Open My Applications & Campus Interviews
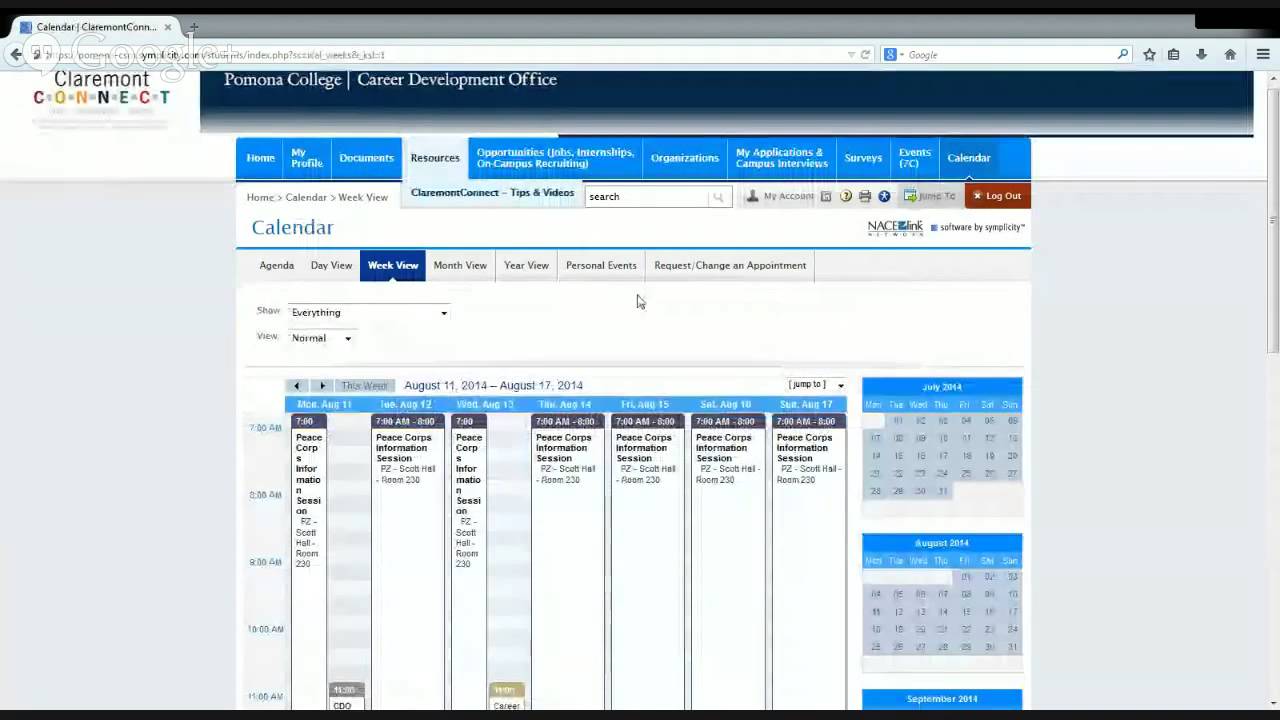Screen dimensions: 1280x720 click(x=781, y=158)
